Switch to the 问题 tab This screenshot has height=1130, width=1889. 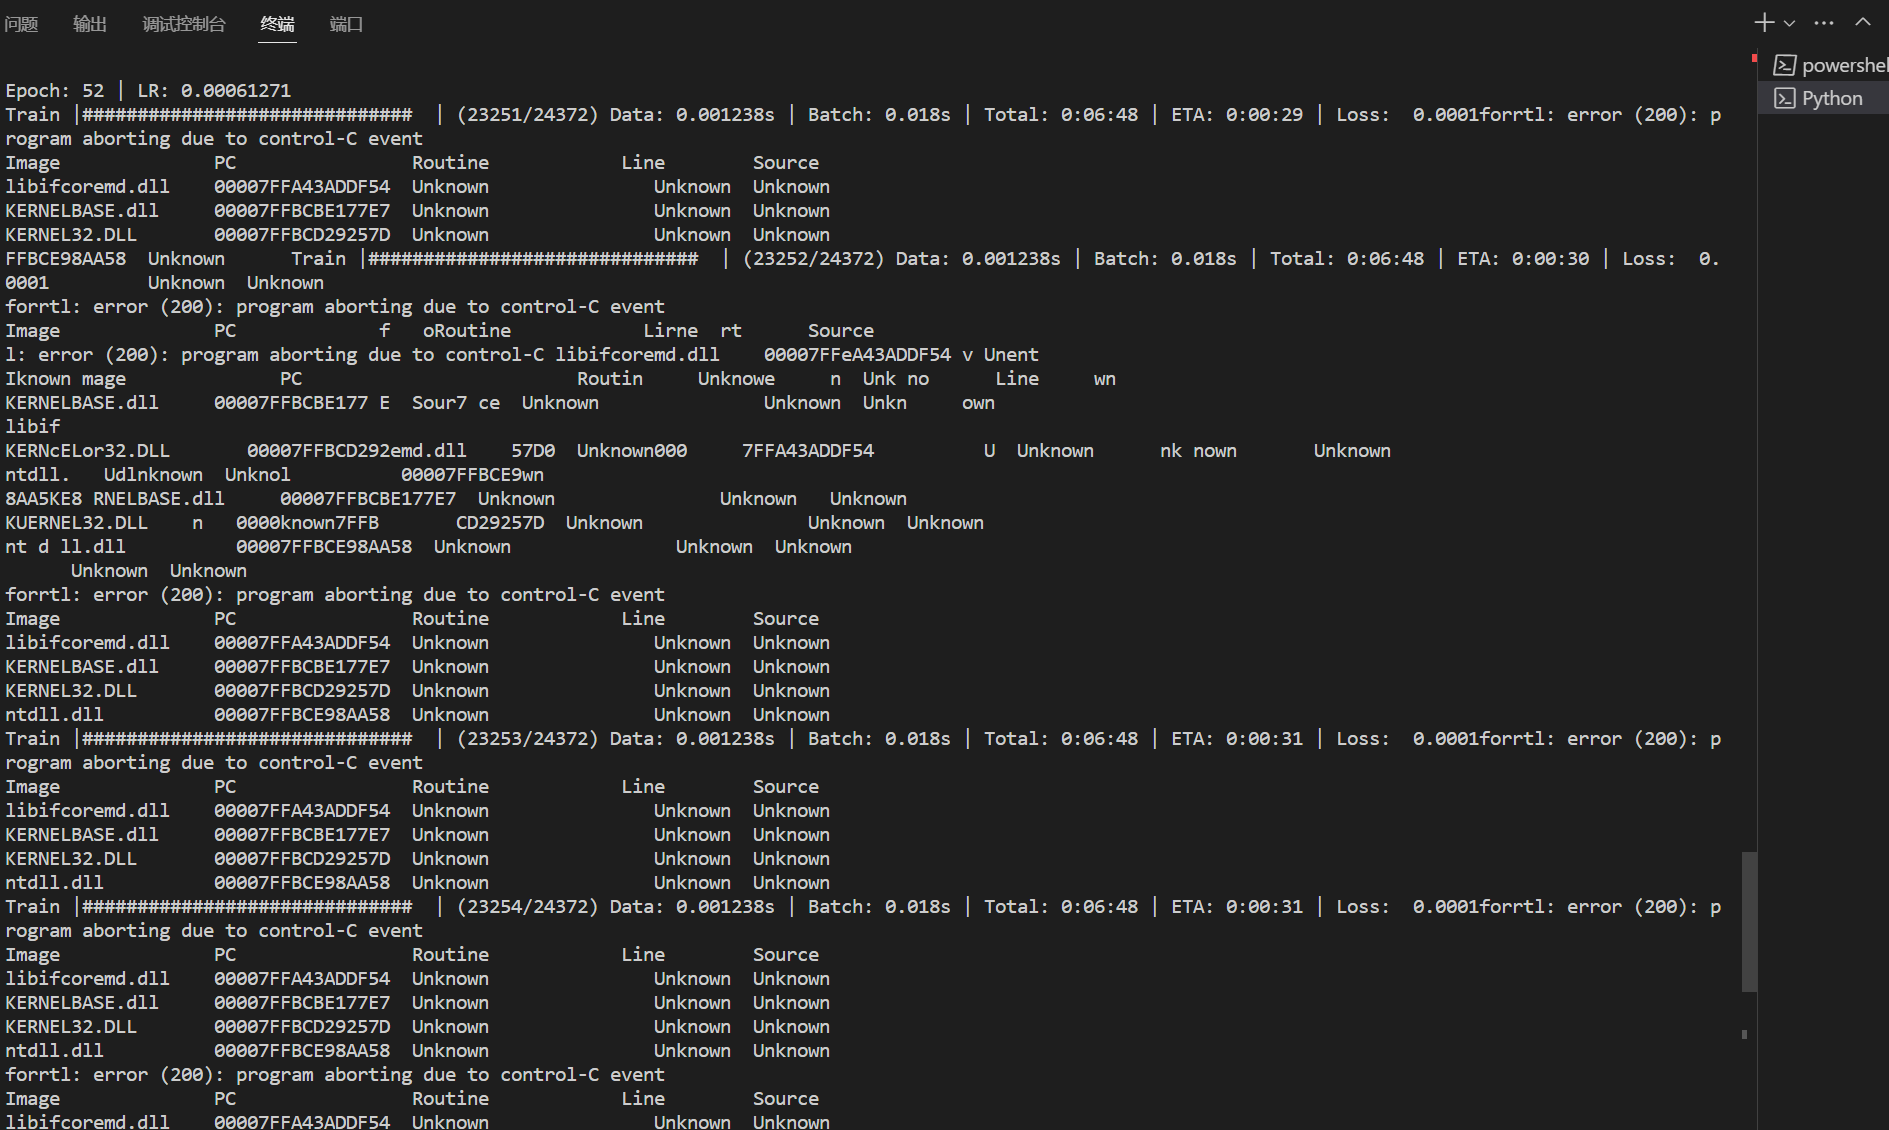click(21, 24)
